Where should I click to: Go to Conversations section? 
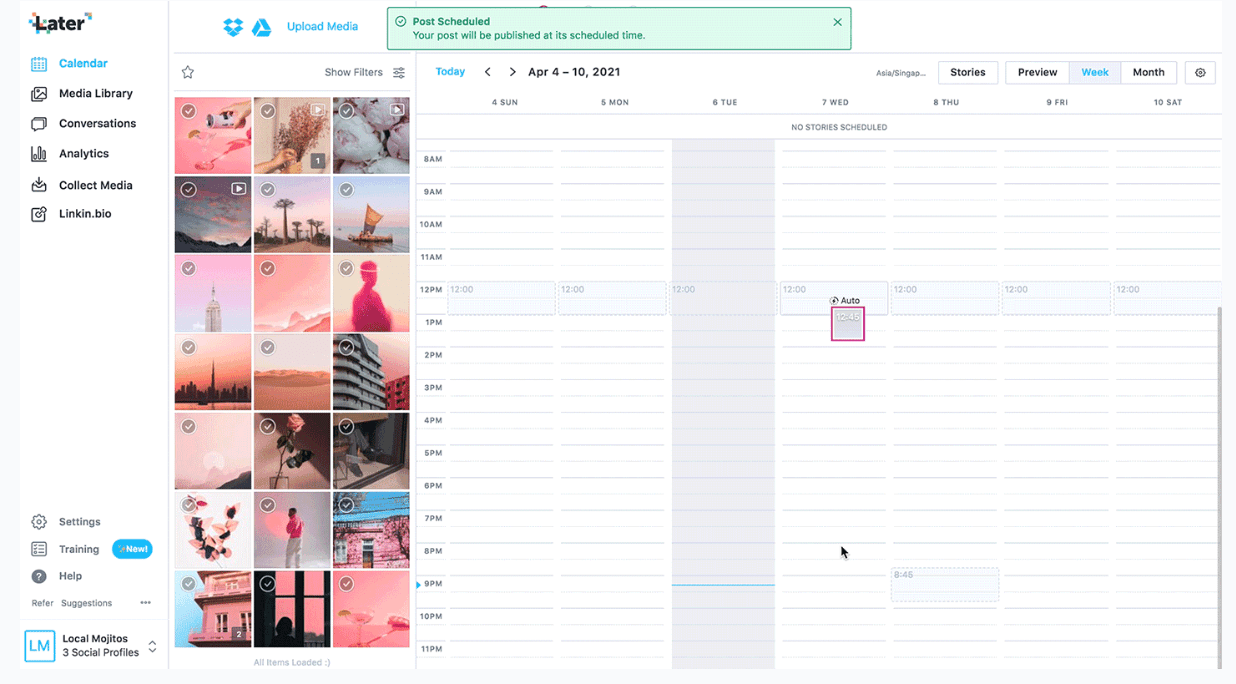97,124
